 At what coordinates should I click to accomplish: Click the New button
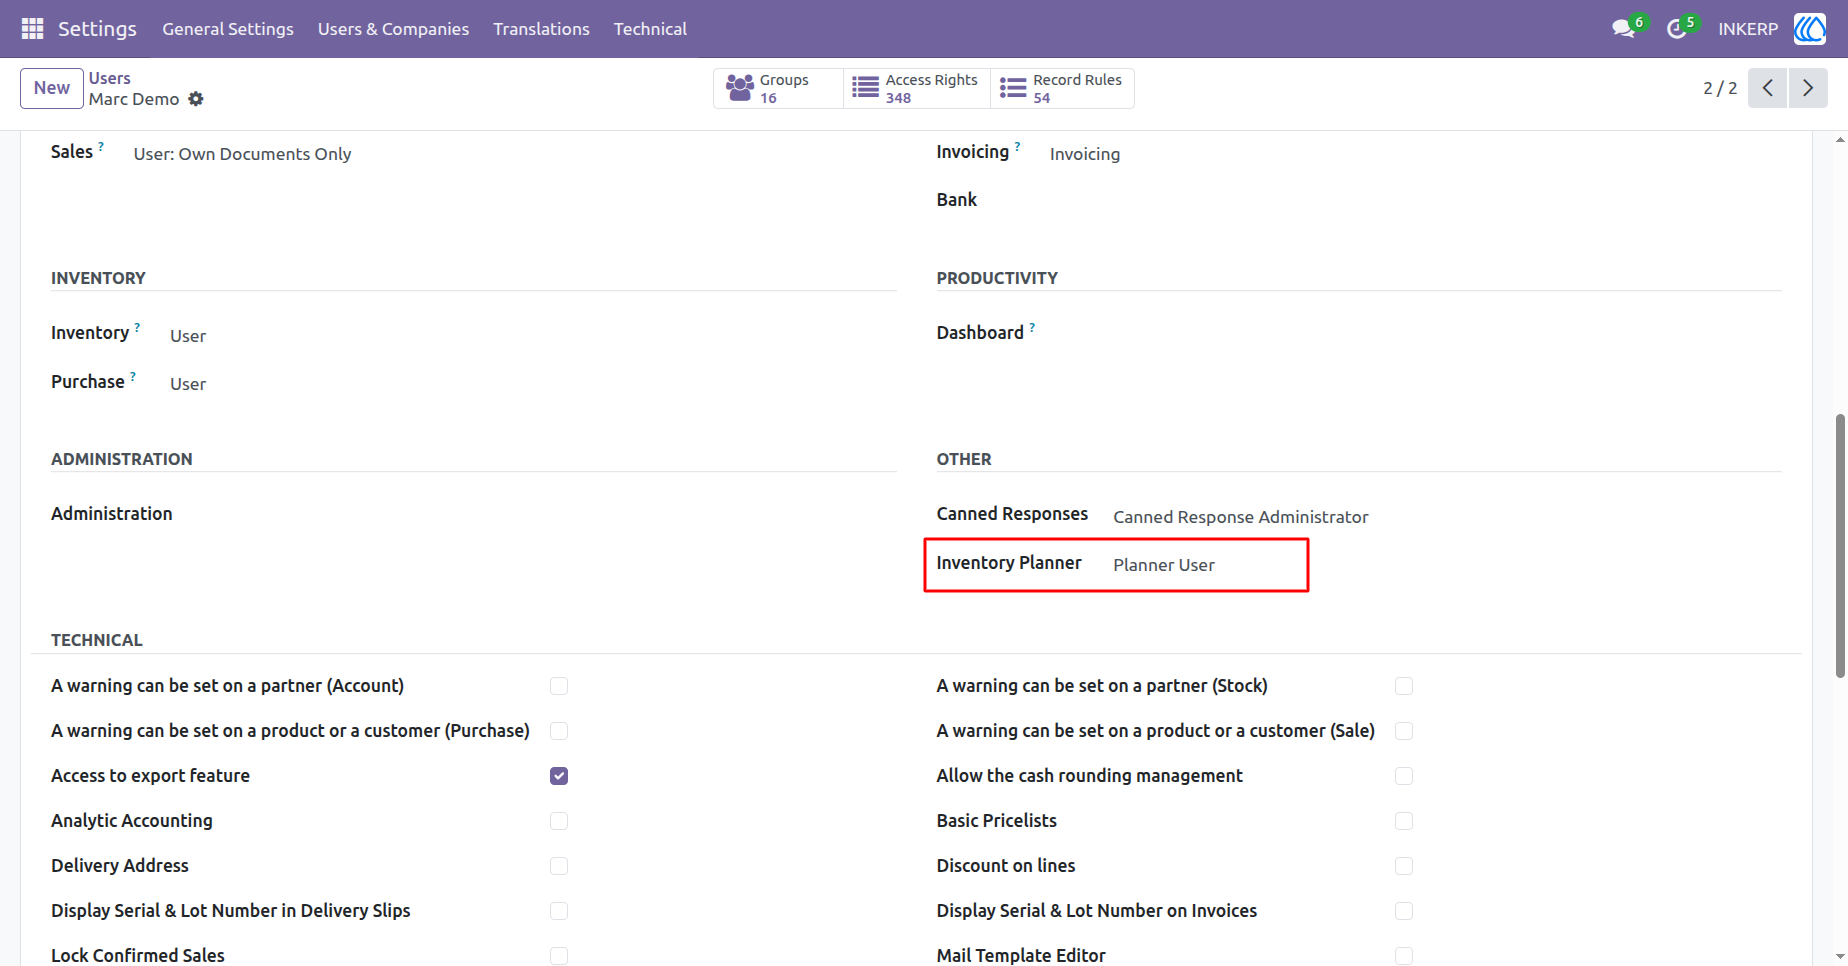point(52,88)
